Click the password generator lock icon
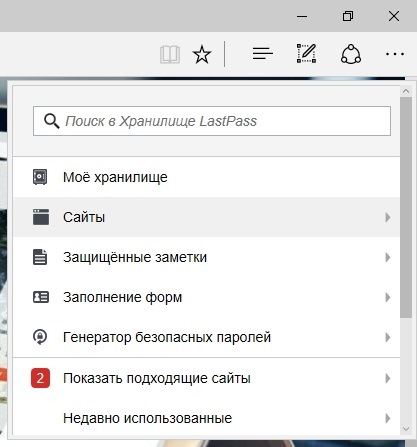Screen dimensions: 417x447 (x=40, y=337)
